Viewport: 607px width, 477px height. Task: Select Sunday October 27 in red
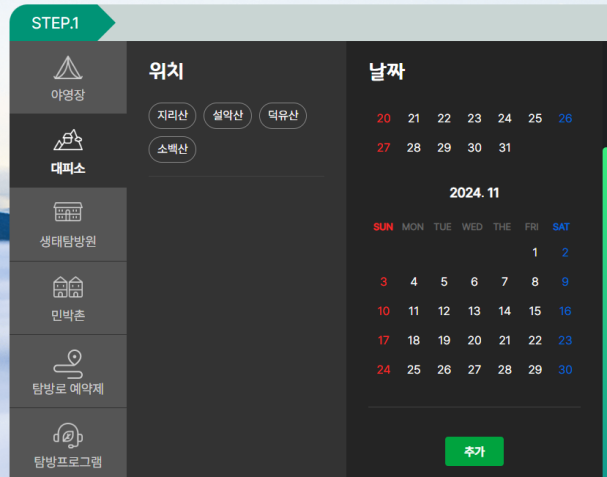pos(384,148)
